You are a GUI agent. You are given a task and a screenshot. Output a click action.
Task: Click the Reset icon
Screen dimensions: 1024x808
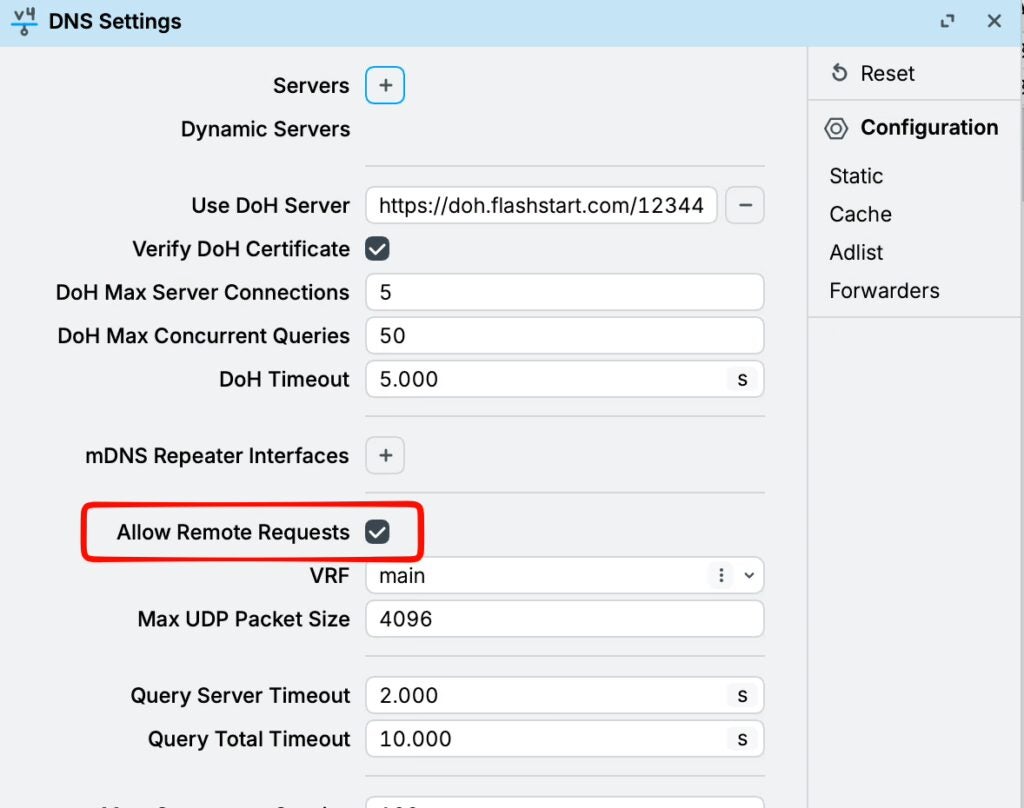tap(839, 73)
